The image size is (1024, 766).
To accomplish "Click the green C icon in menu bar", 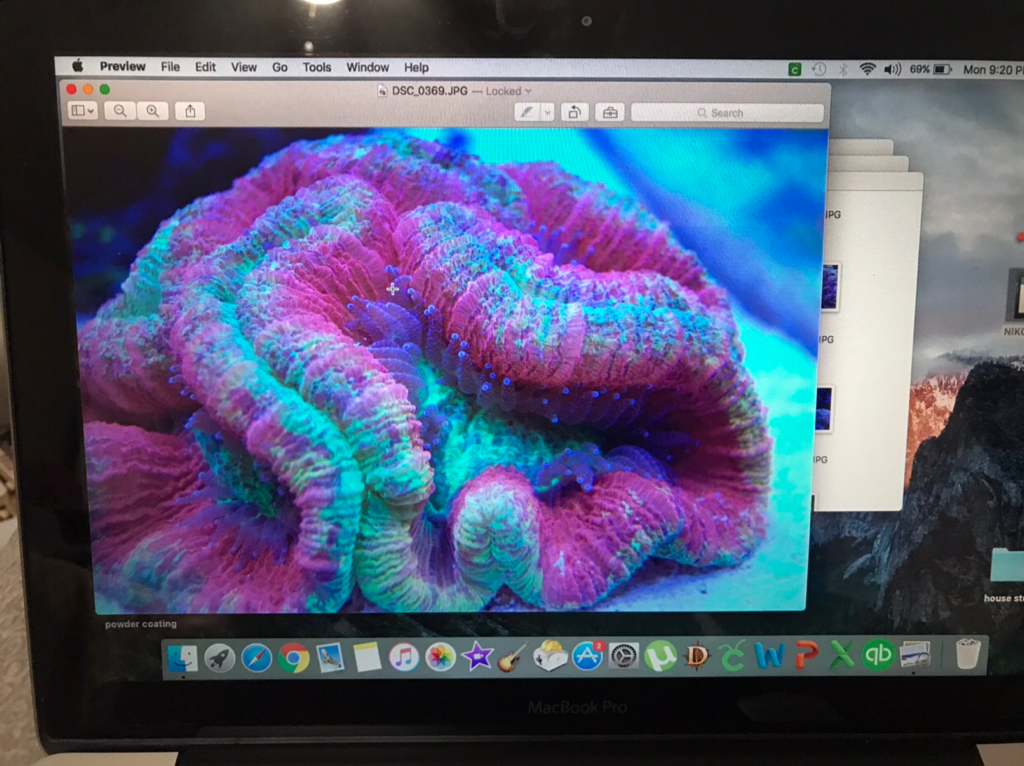I will (x=795, y=69).
